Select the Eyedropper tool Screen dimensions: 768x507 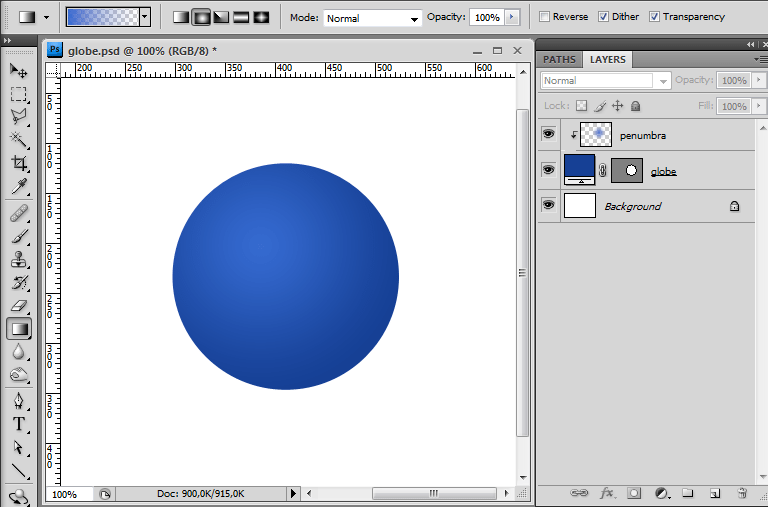(x=19, y=187)
